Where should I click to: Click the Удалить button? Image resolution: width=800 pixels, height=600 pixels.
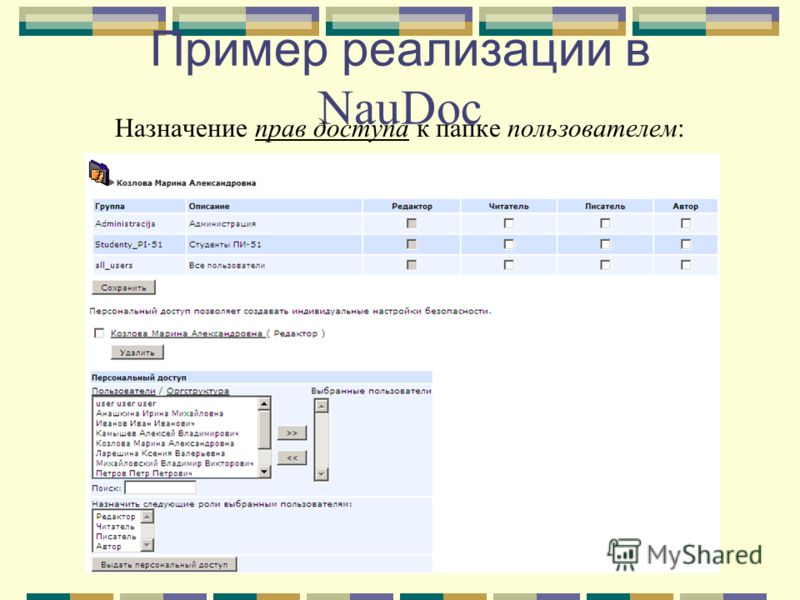[137, 353]
